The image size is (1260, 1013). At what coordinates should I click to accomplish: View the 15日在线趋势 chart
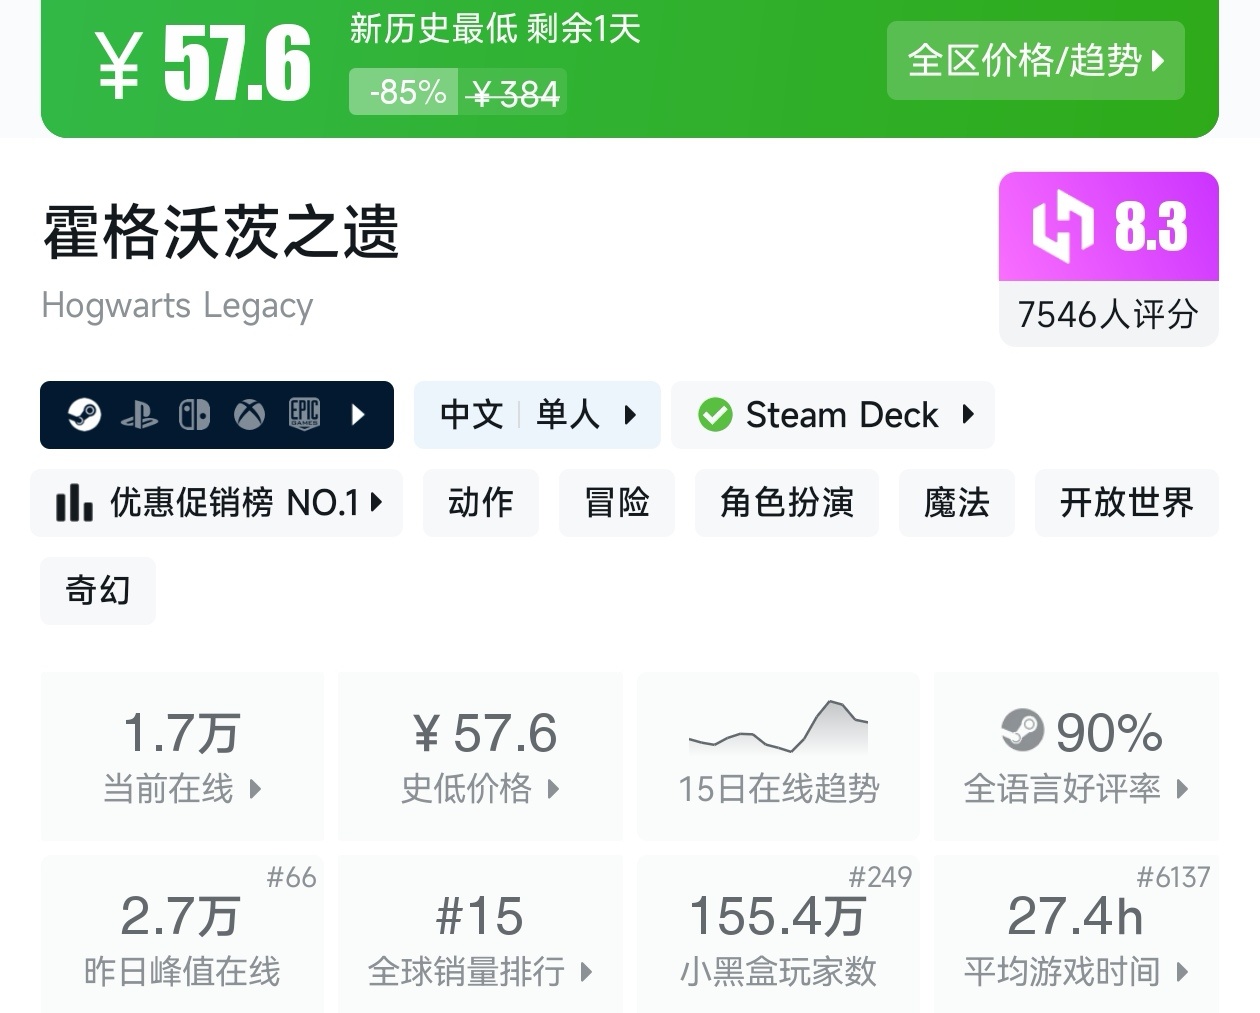click(x=778, y=755)
